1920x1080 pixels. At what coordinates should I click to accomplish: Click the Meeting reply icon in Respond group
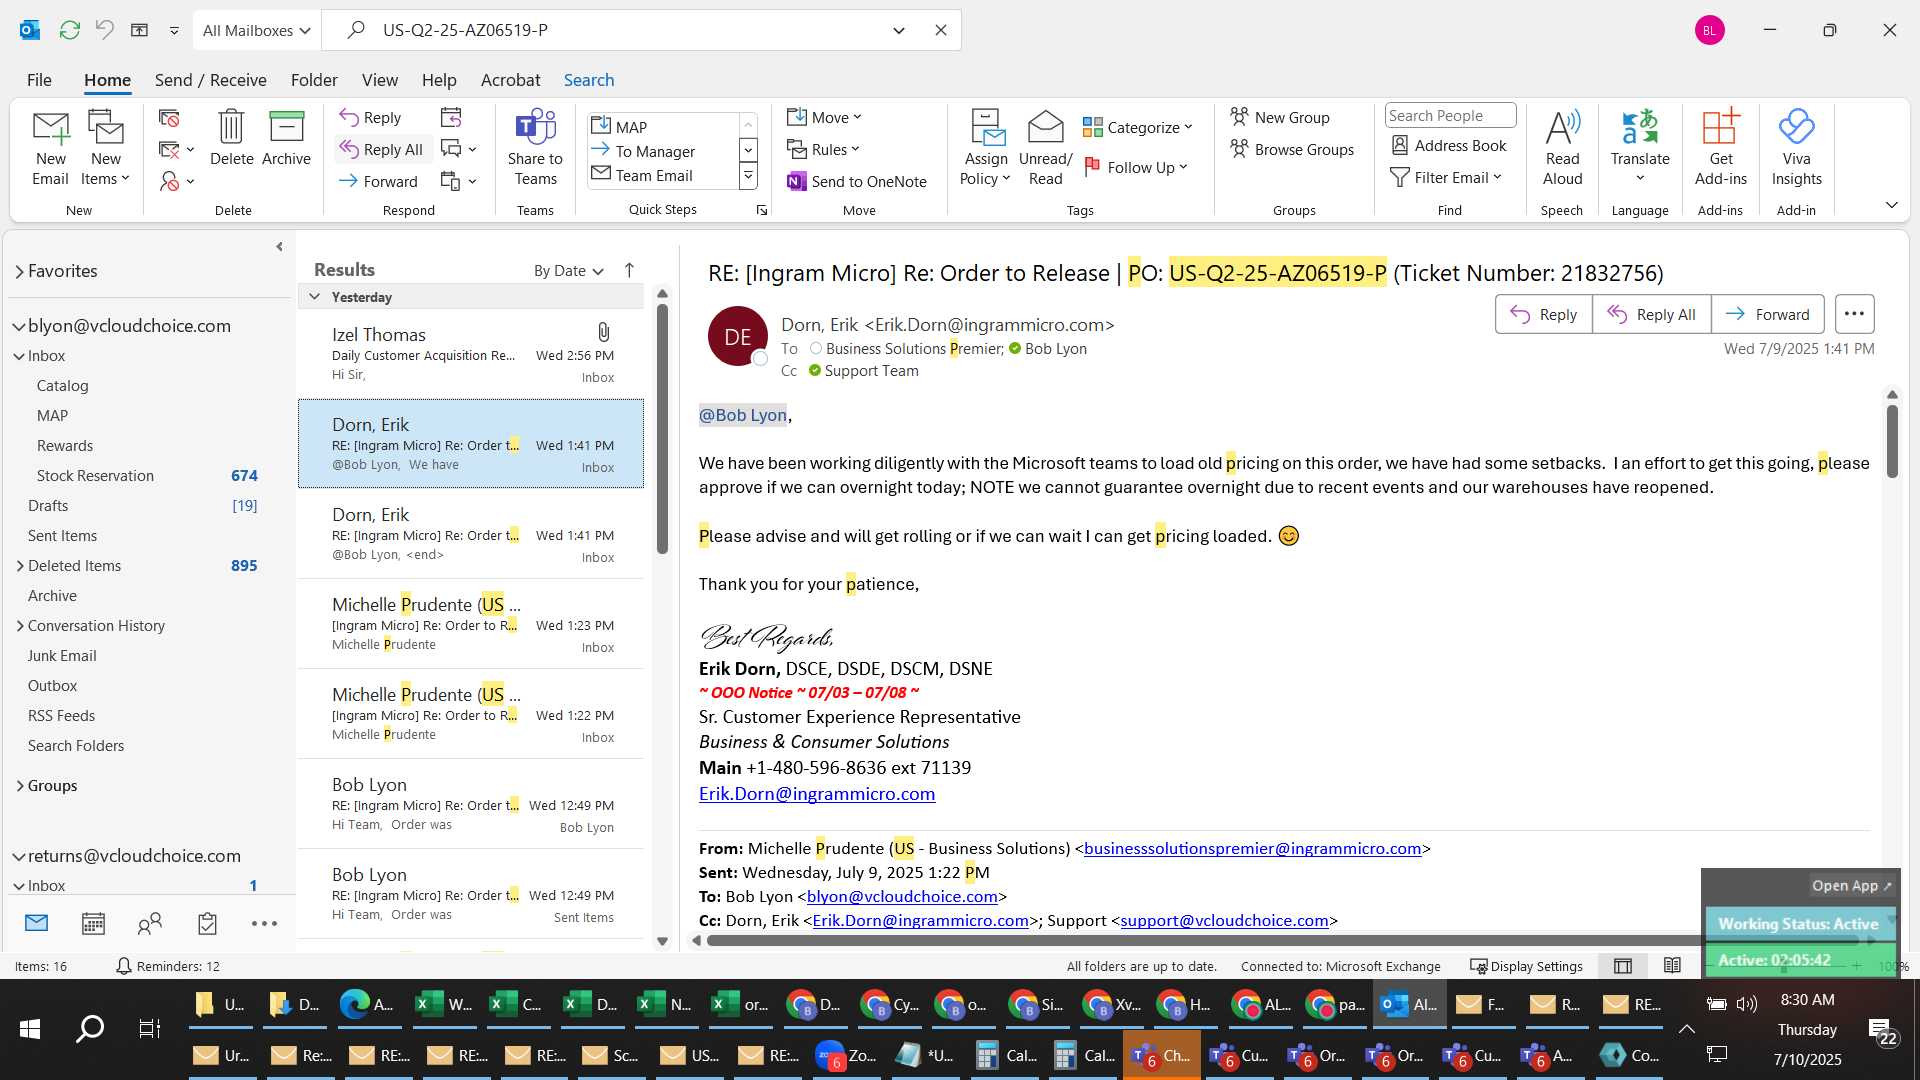pos(451,117)
